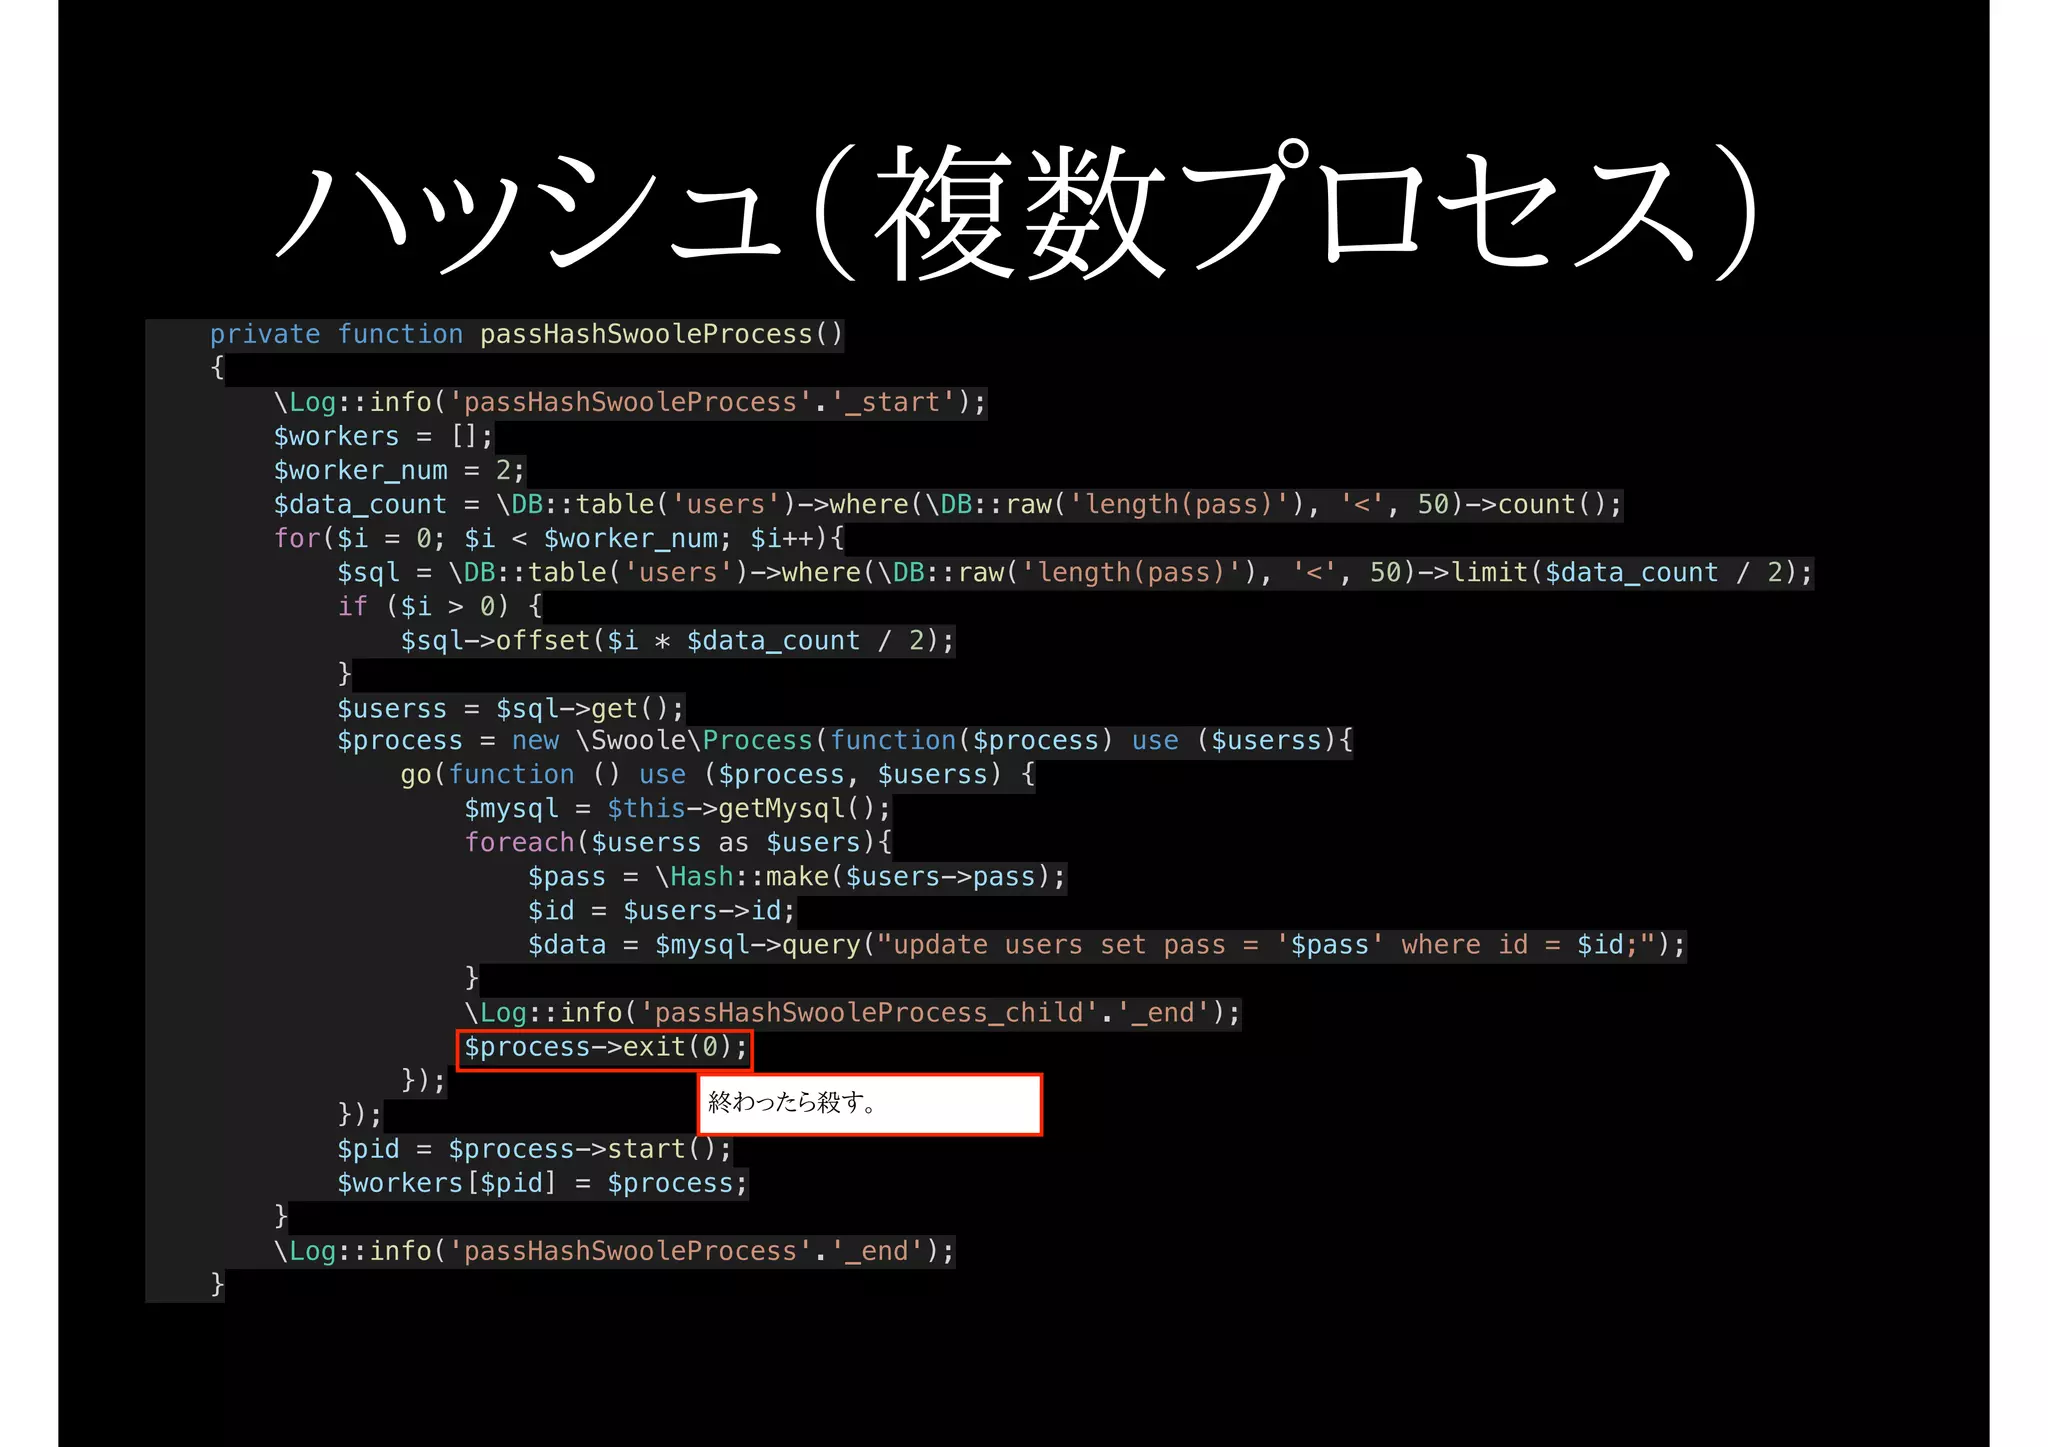2048x1447 pixels.
Task: Click the $userss = $sql->get(); line
Action: point(510,709)
